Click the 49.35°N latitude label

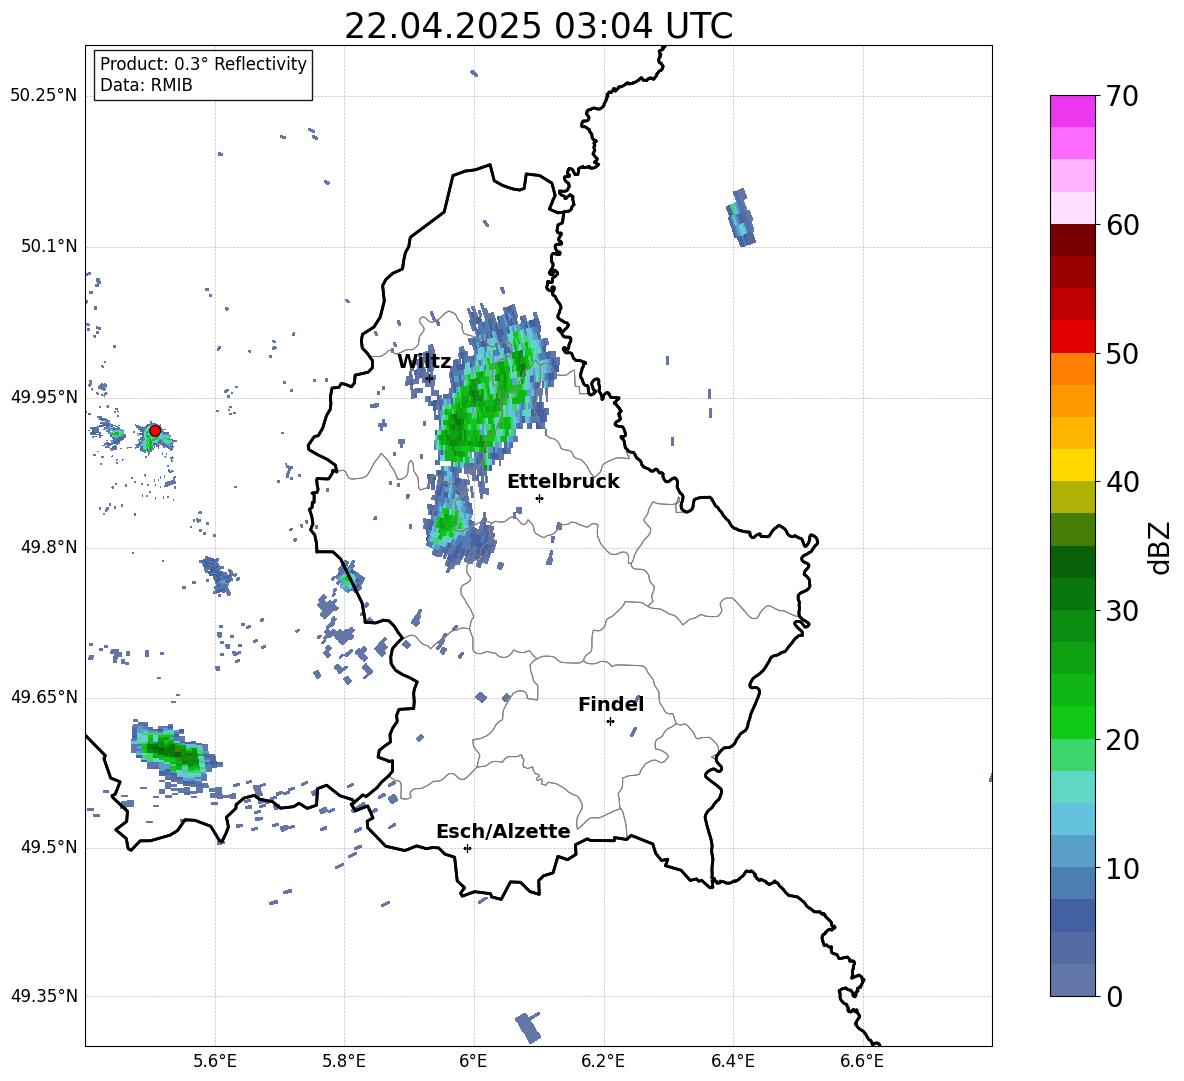43,996
